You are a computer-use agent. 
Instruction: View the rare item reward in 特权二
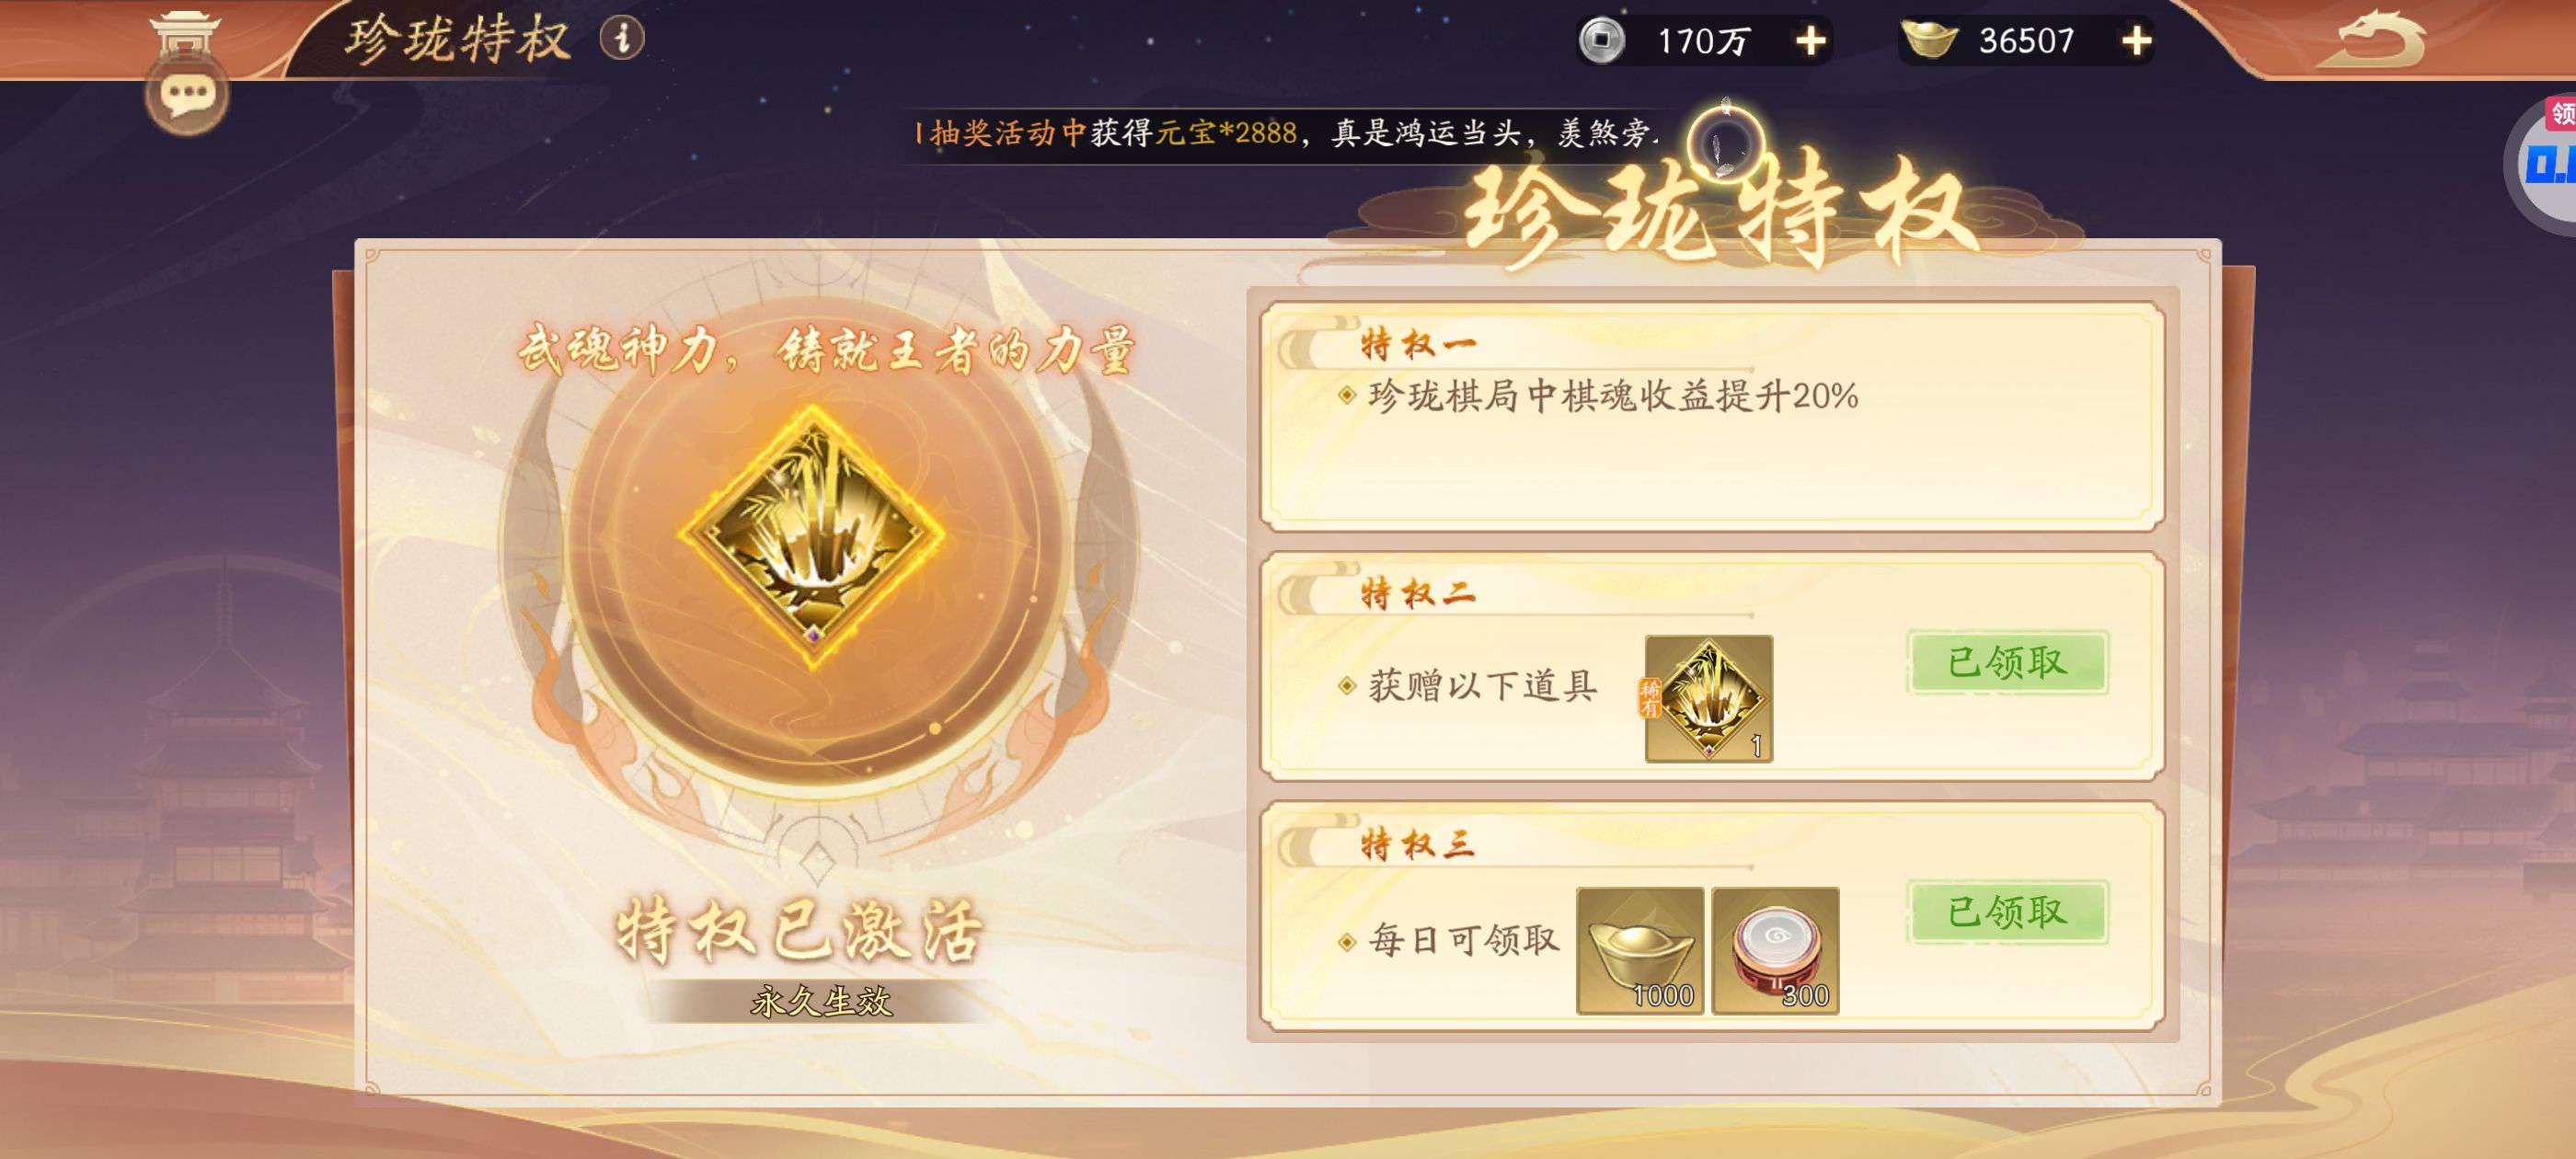tap(1708, 698)
